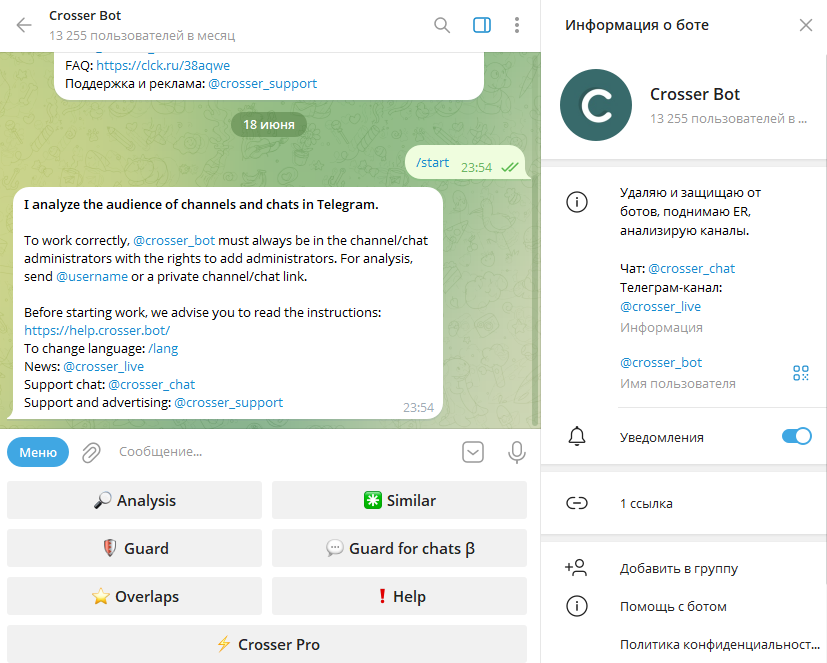Open @crosser_support in Поддержка и реклама line
The height and width of the screenshot is (663, 827).
pos(263,83)
